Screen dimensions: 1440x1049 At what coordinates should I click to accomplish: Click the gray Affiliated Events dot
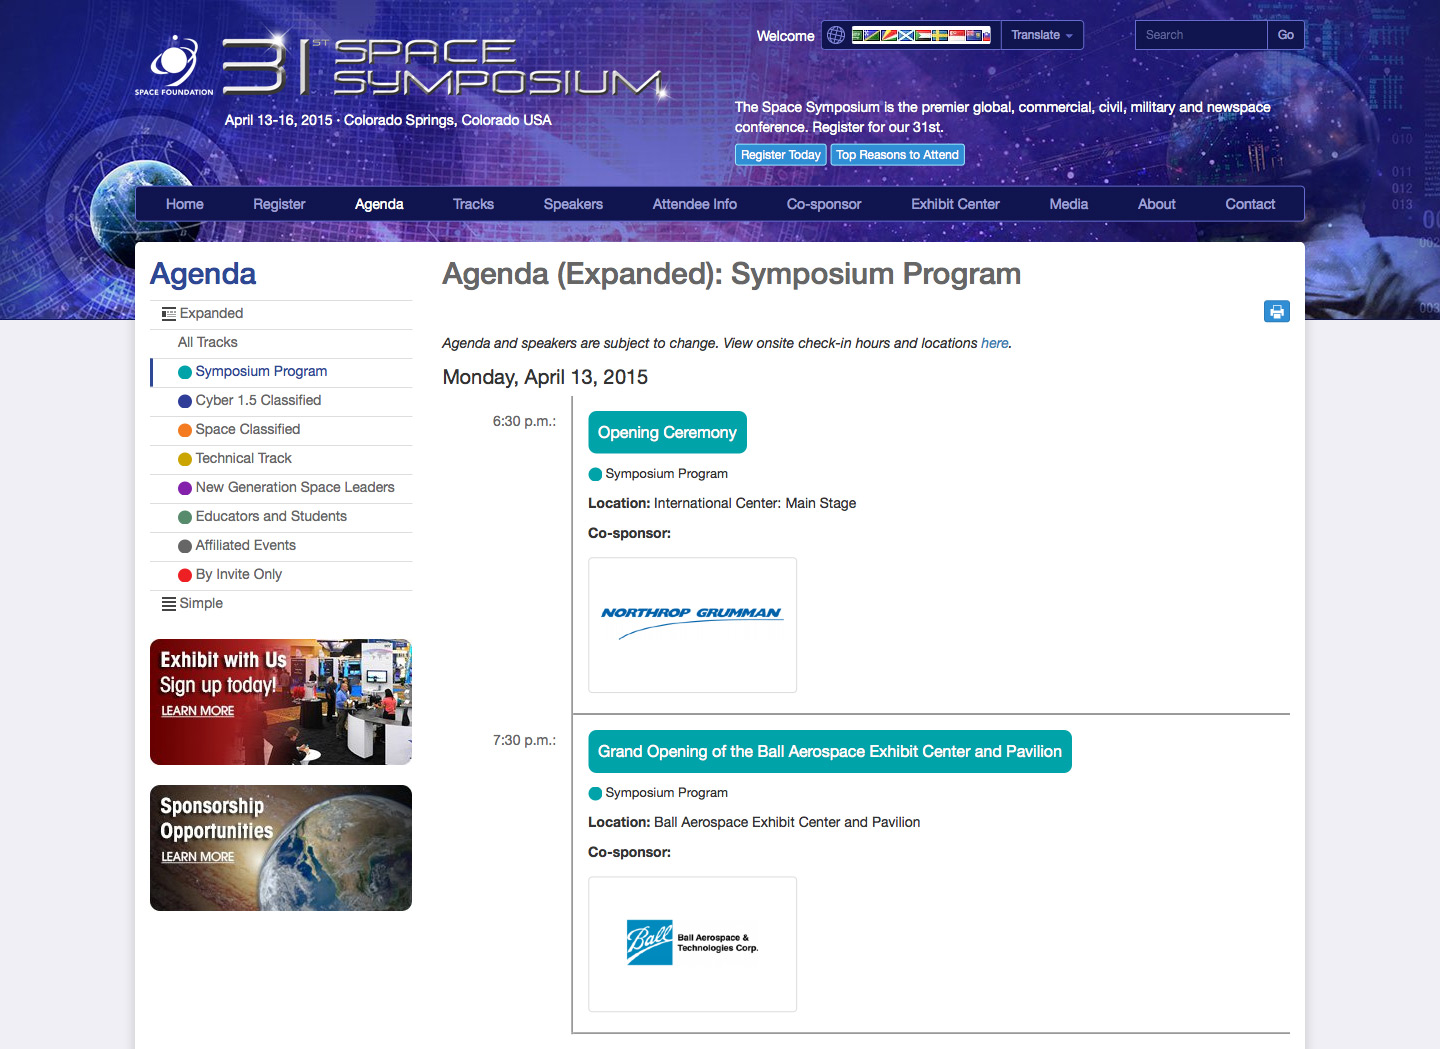click(x=185, y=546)
